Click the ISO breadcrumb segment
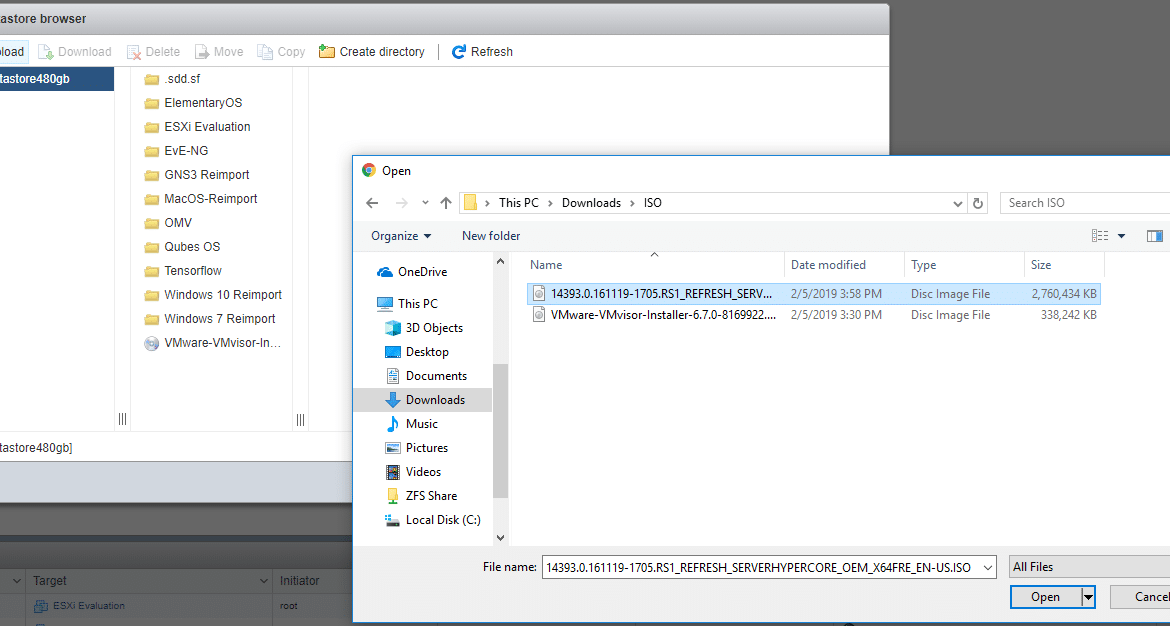The width and height of the screenshot is (1170, 626). pyautogui.click(x=653, y=203)
